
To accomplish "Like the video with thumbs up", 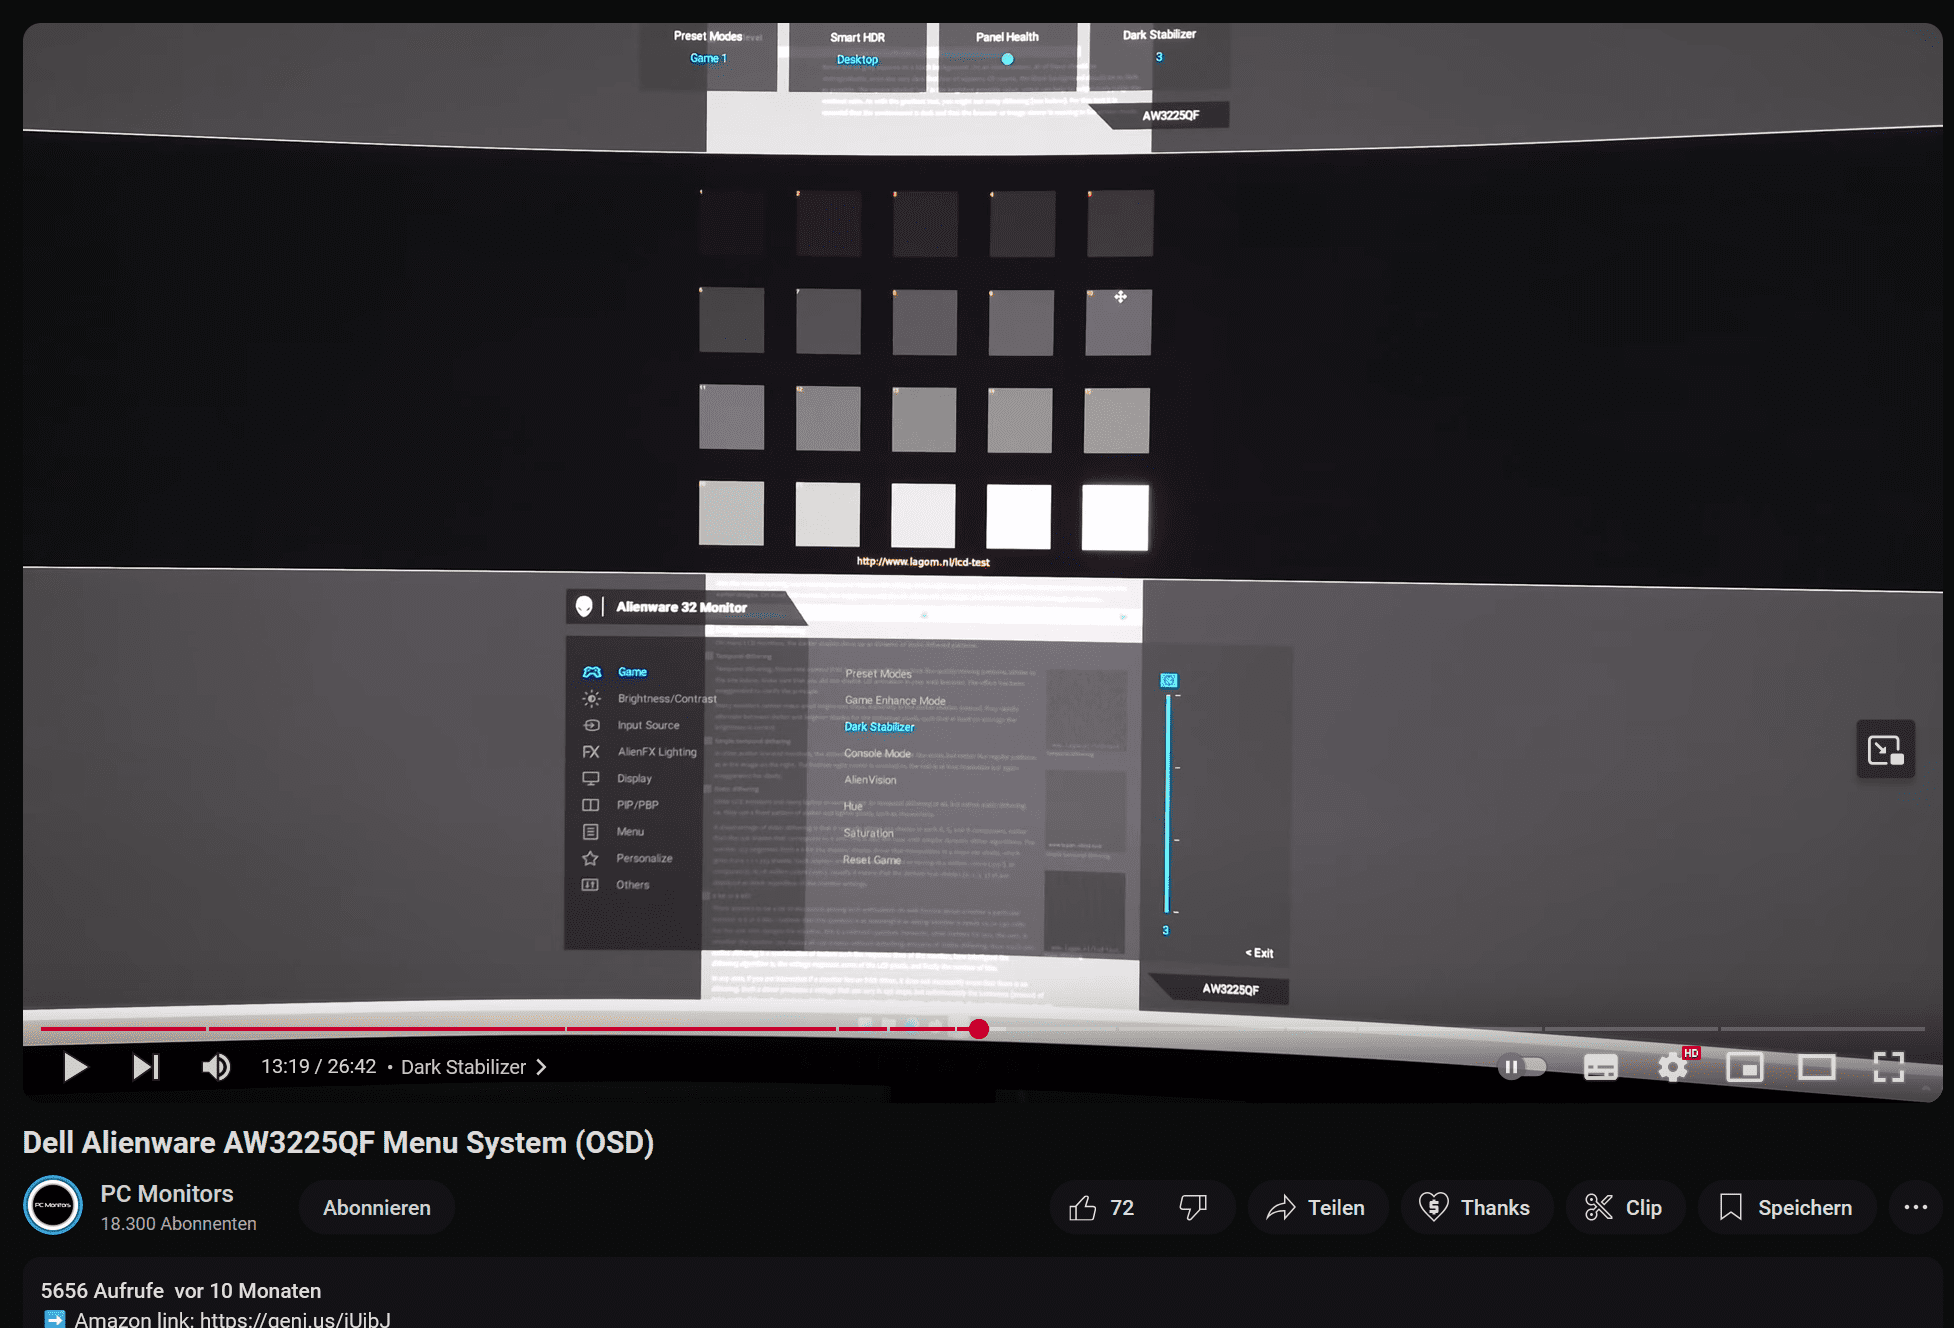I will [1101, 1208].
